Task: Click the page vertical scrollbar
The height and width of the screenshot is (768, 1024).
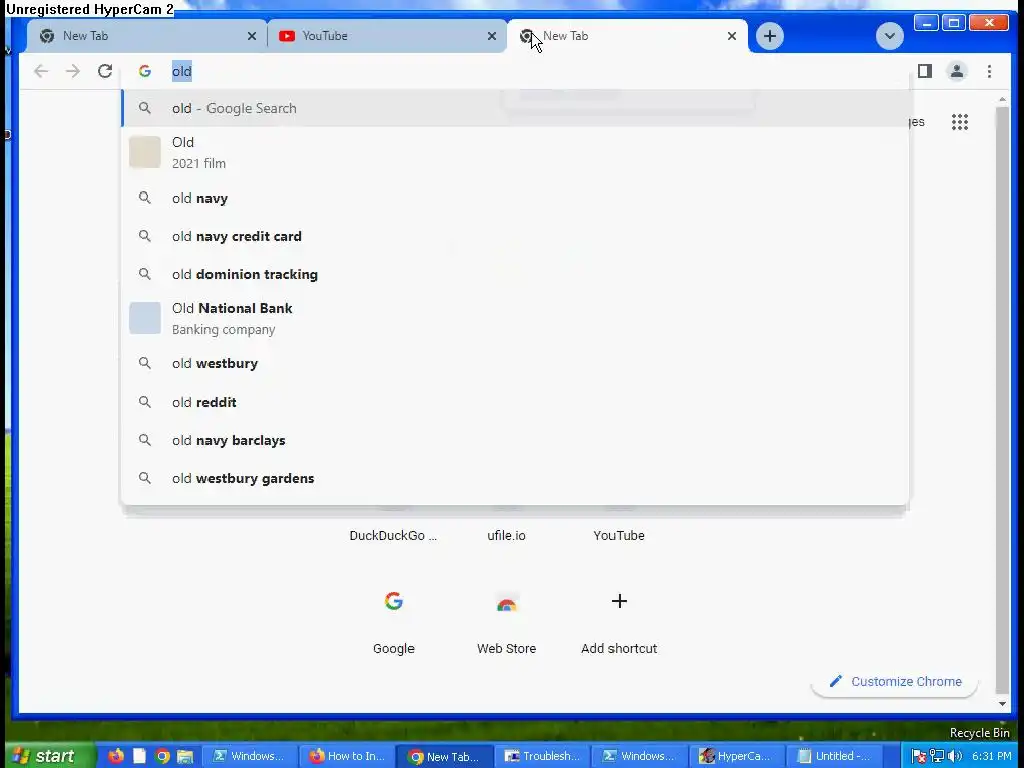Action: pyautogui.click(x=1002, y=400)
